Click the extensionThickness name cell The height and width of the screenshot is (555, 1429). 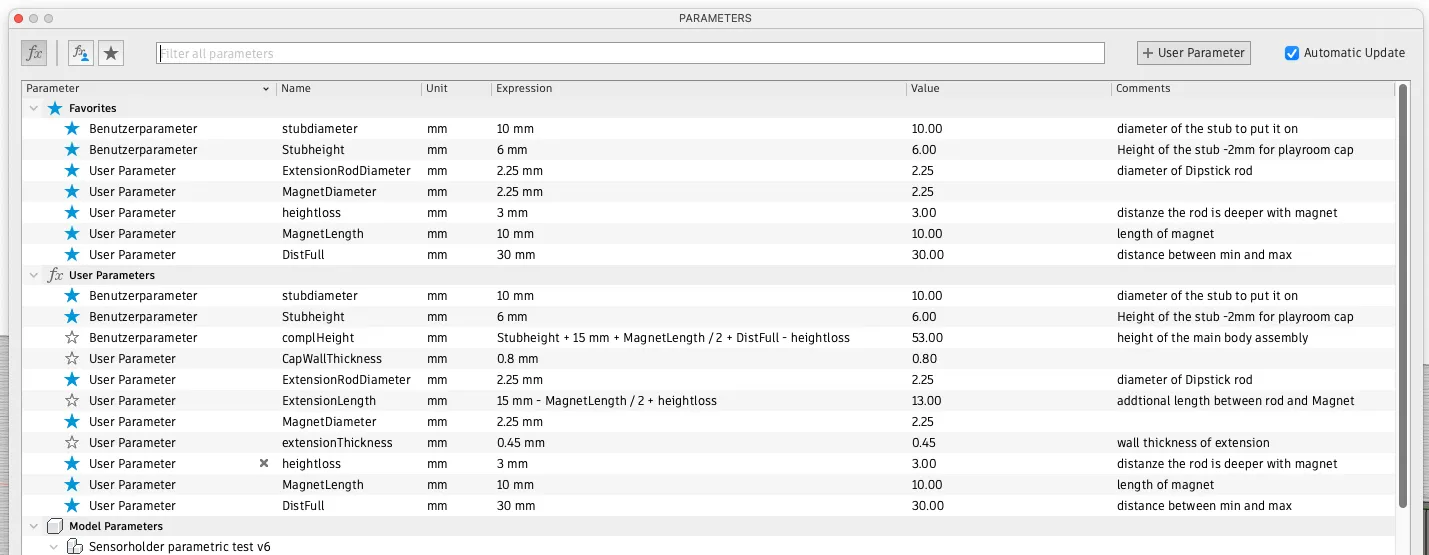[337, 443]
